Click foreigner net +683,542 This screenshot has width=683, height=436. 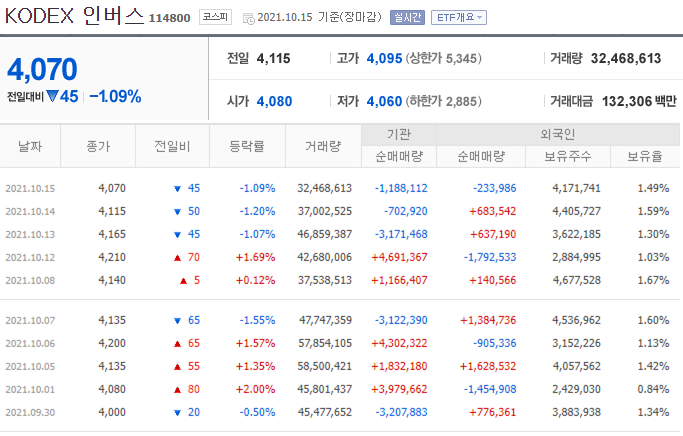(493, 211)
